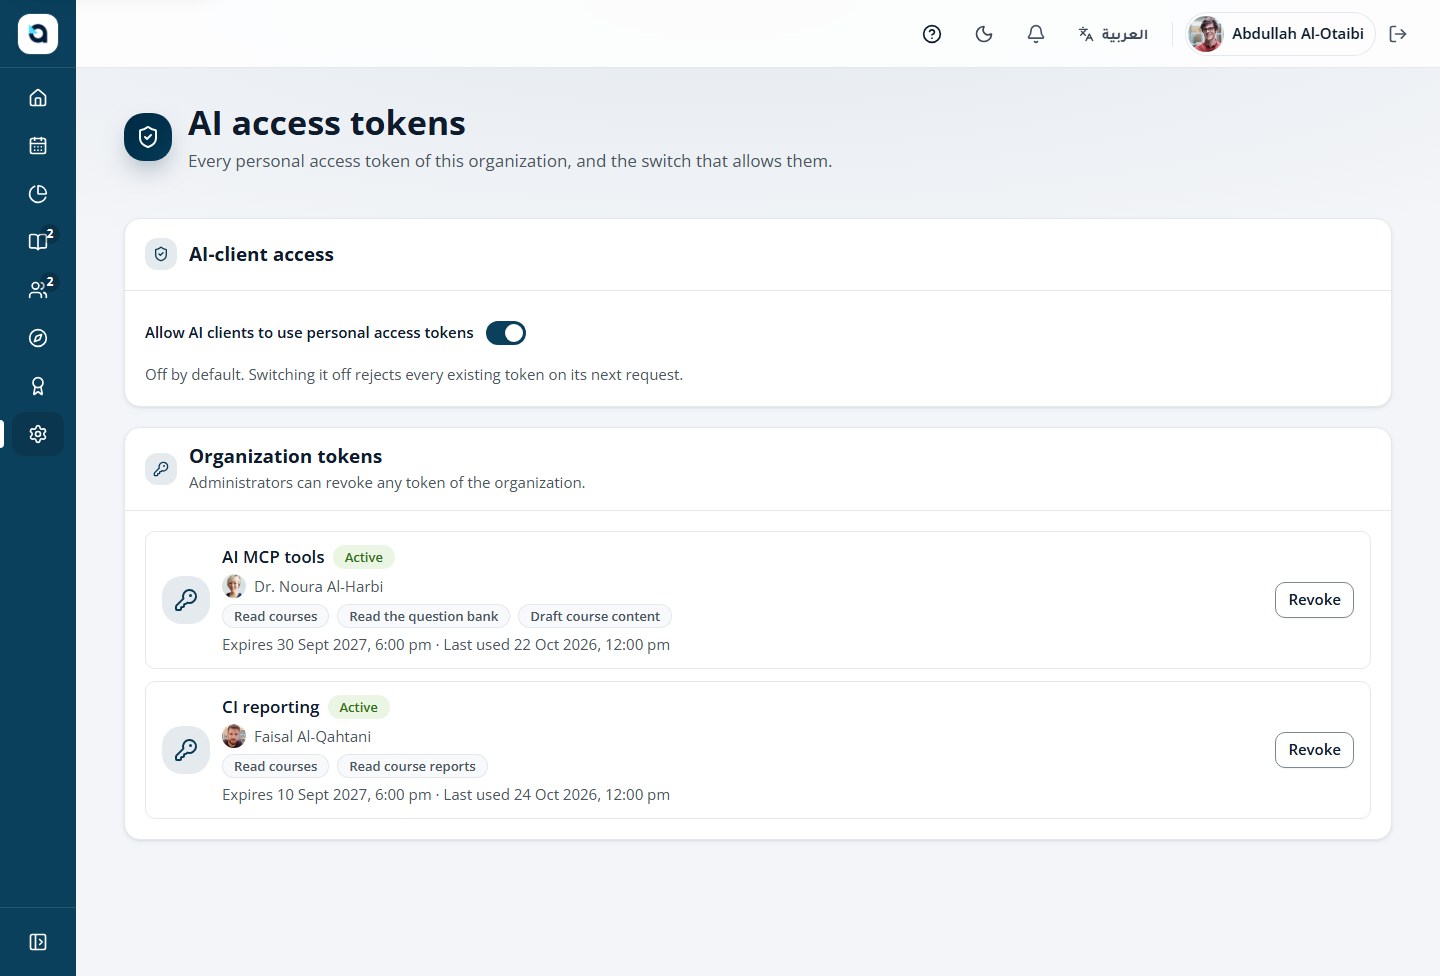Click Dr. Noura Al-Harbi name

point(318,586)
